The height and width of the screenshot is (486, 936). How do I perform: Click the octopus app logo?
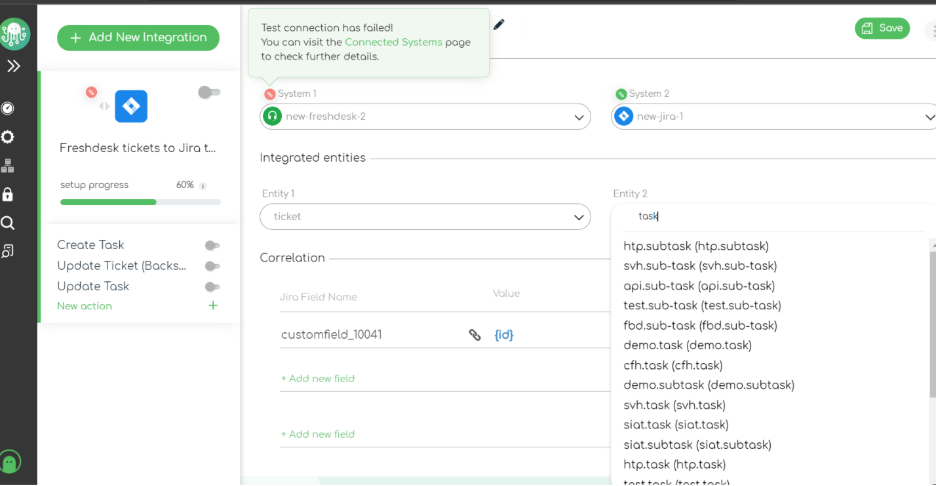(14, 33)
